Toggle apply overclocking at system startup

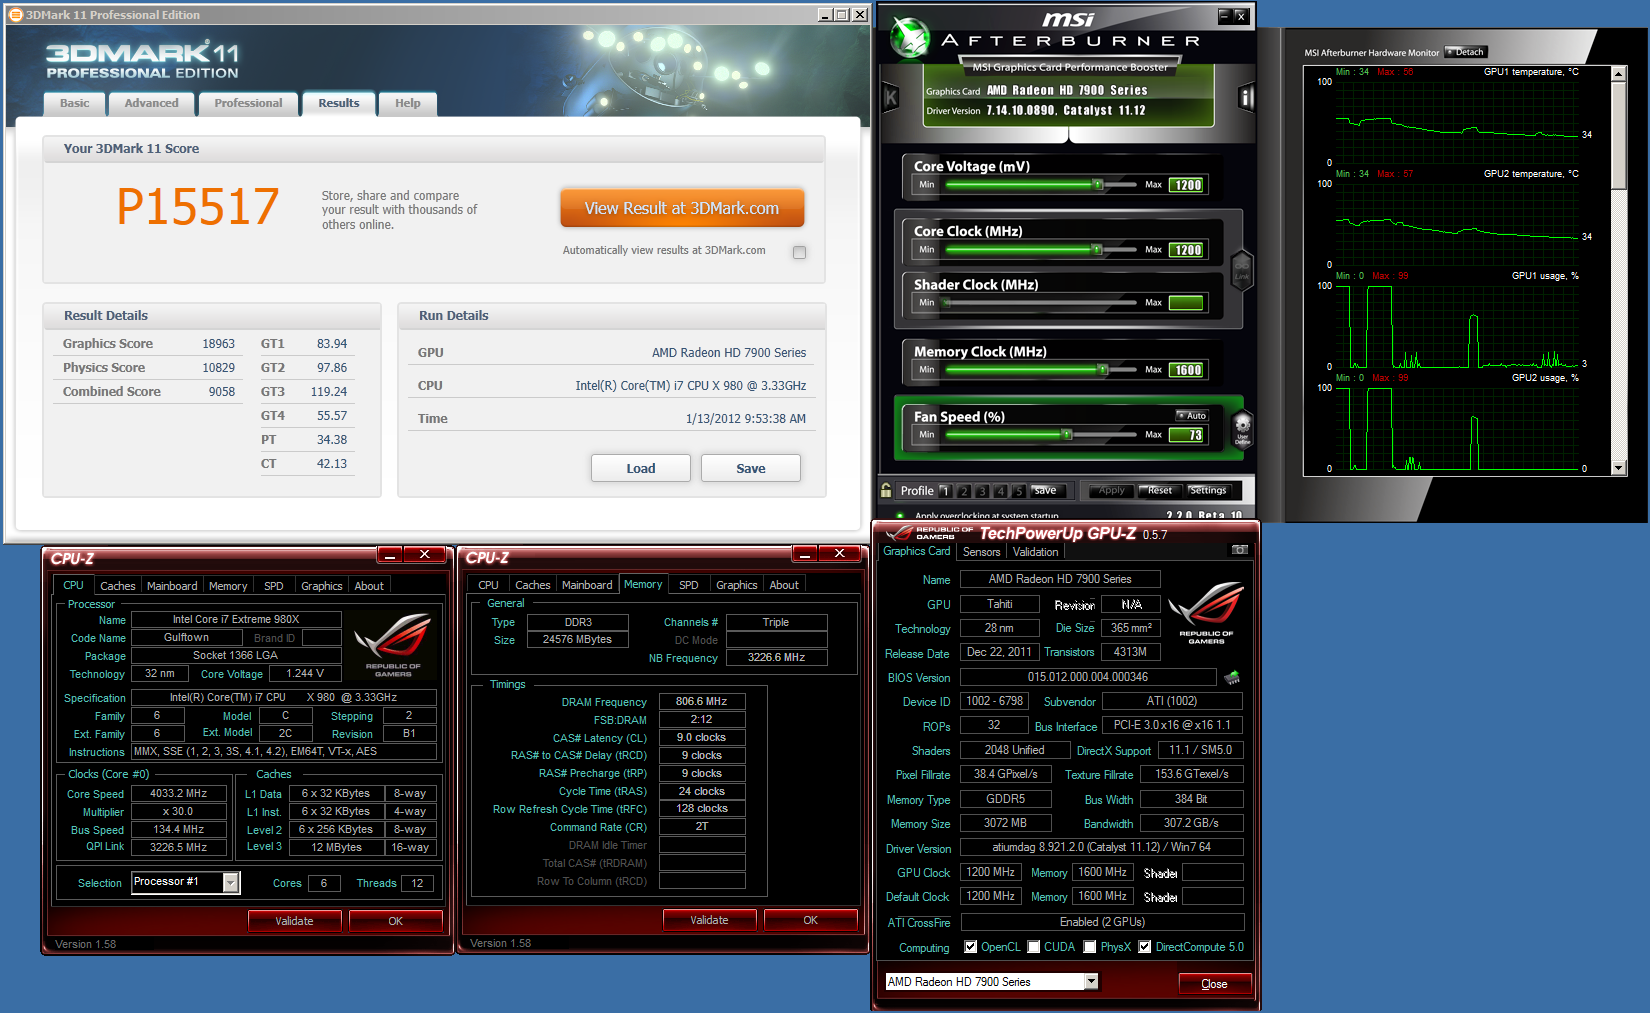(x=900, y=516)
